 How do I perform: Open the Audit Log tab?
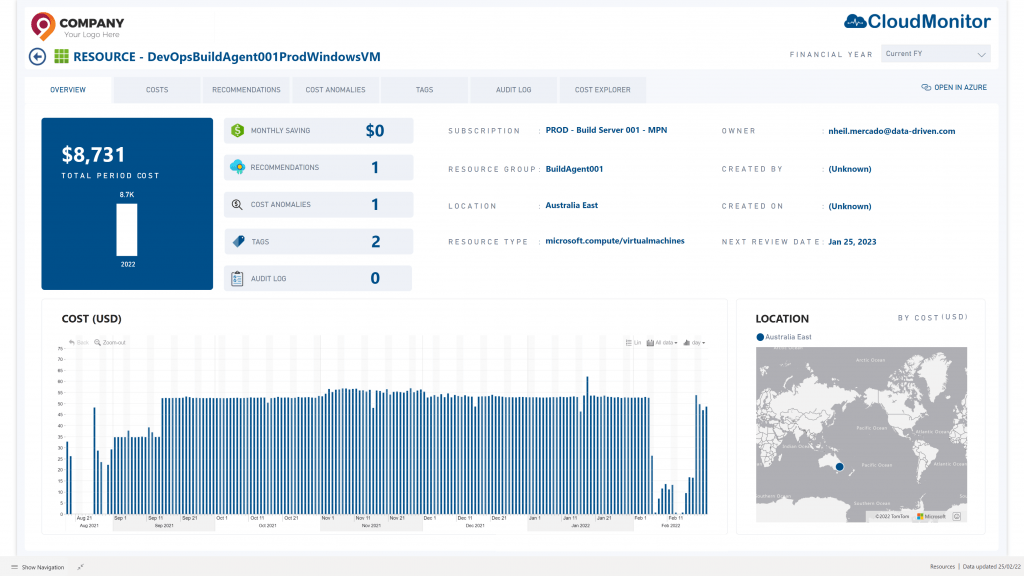pos(513,90)
